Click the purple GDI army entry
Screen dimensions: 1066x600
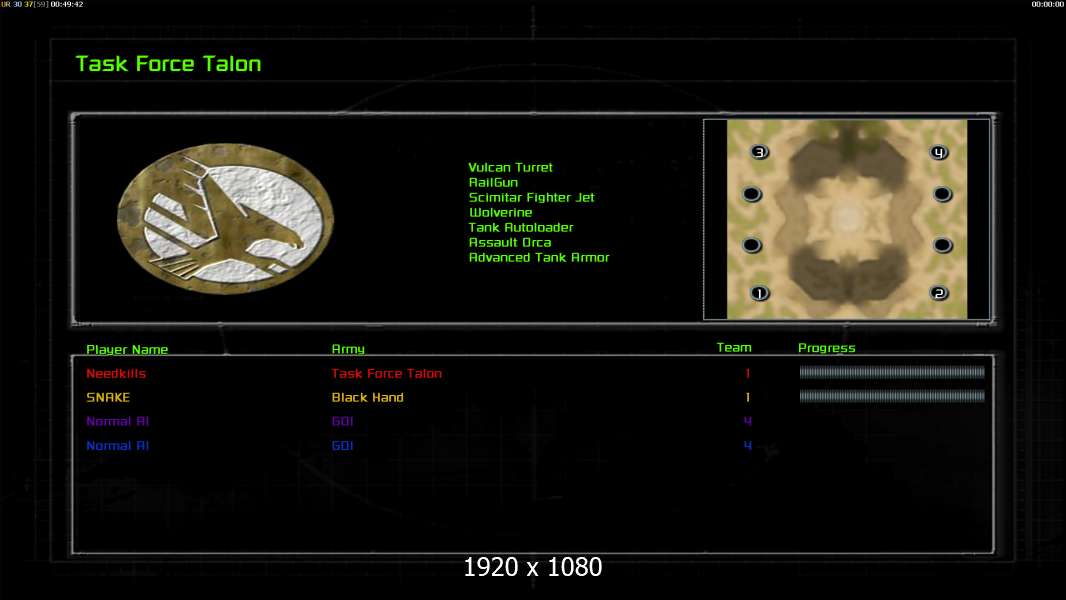(343, 421)
